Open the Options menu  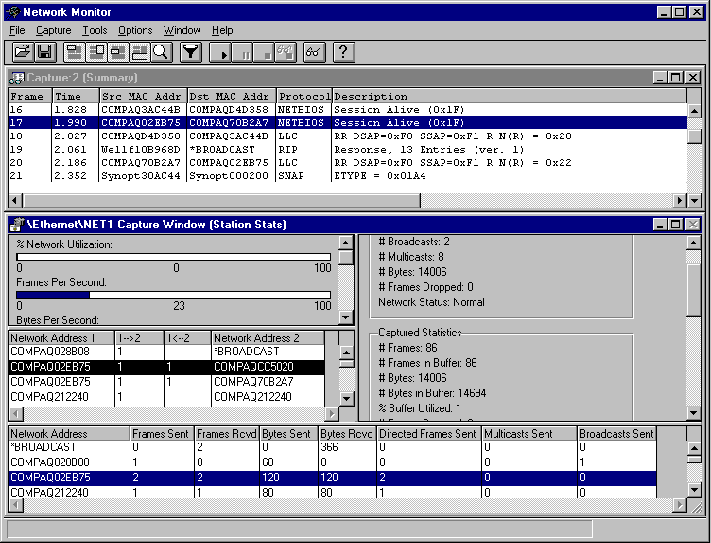pos(135,30)
